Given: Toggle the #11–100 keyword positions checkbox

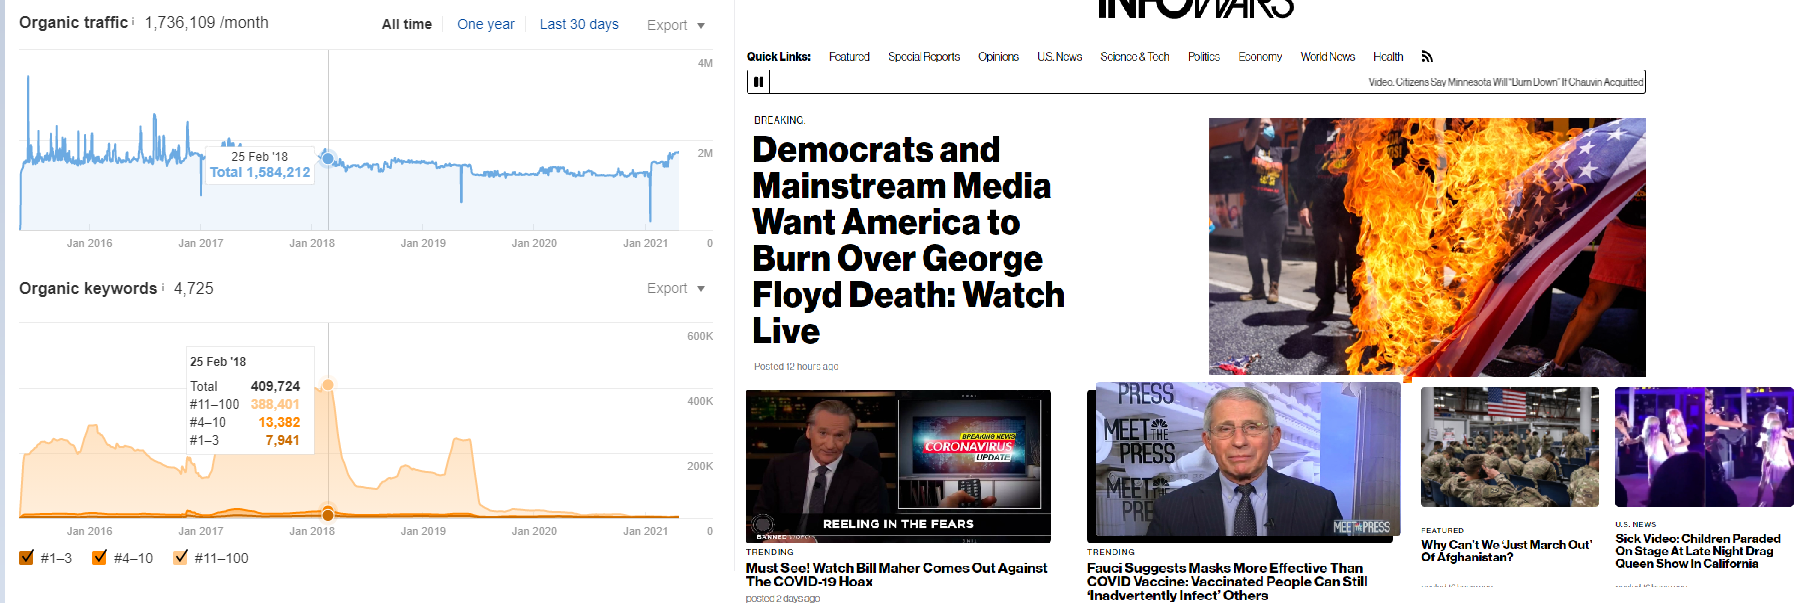Looking at the screenshot, I should (x=180, y=557).
